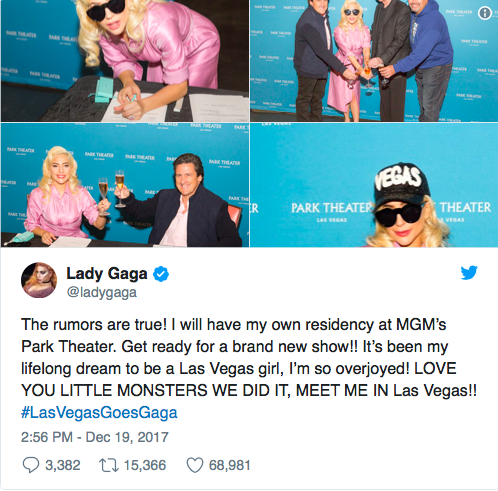View the 68,981 likes count
Image resolution: width=498 pixels, height=491 pixels.
pos(229,465)
